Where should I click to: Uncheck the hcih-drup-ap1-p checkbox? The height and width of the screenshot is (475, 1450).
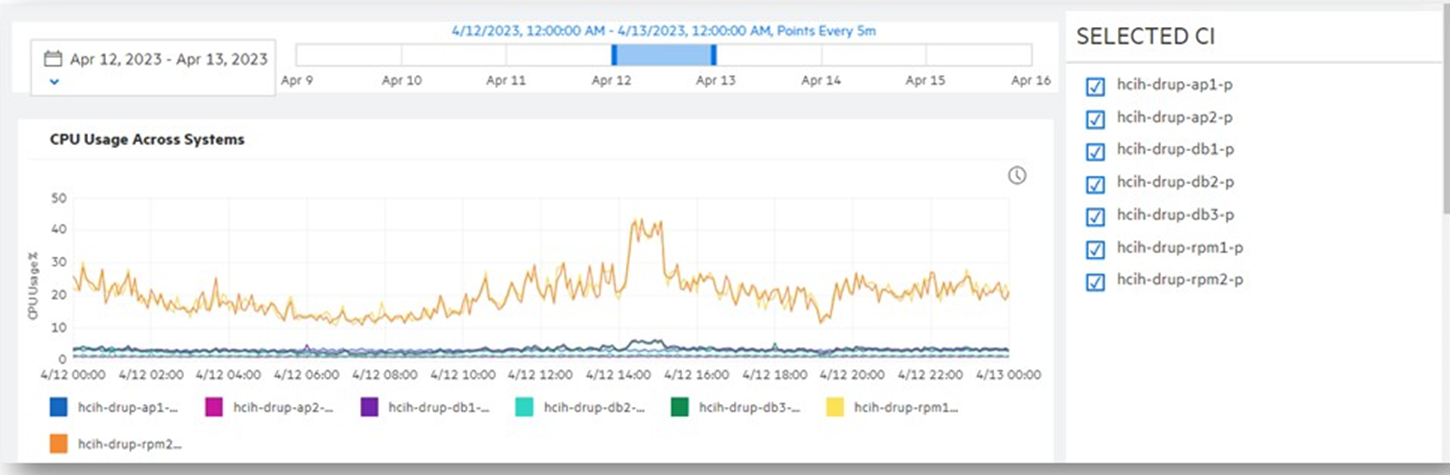coord(1095,87)
